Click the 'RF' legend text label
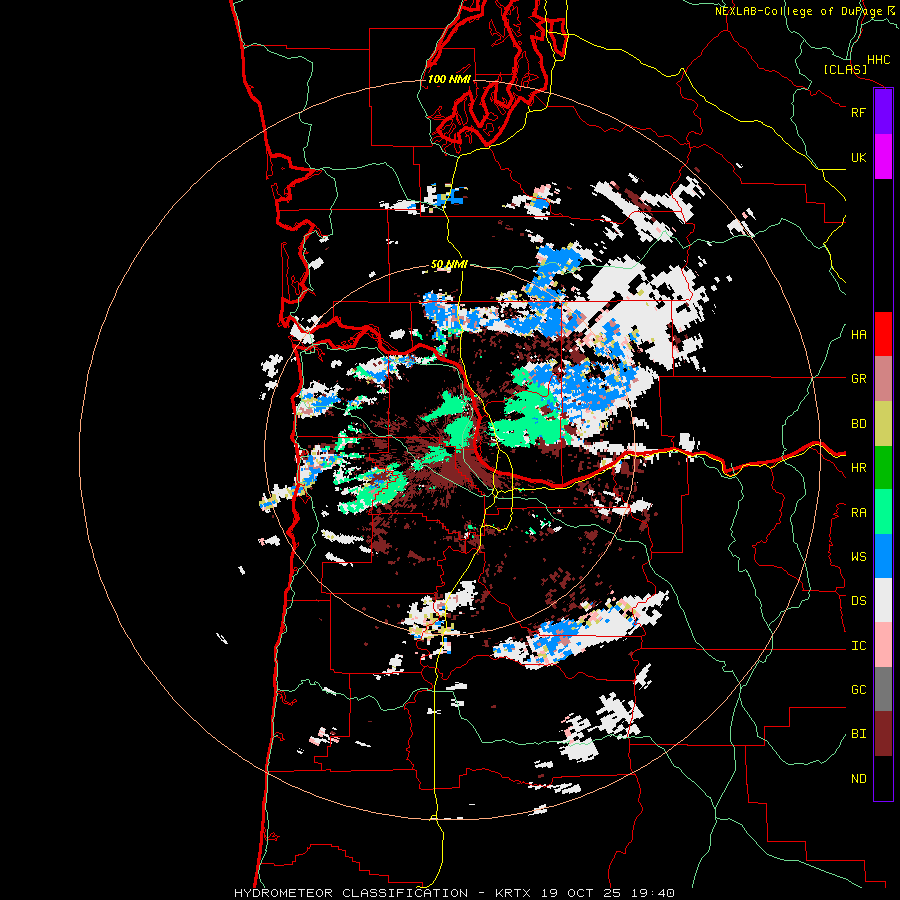Screen dimensions: 900x900 [858, 112]
